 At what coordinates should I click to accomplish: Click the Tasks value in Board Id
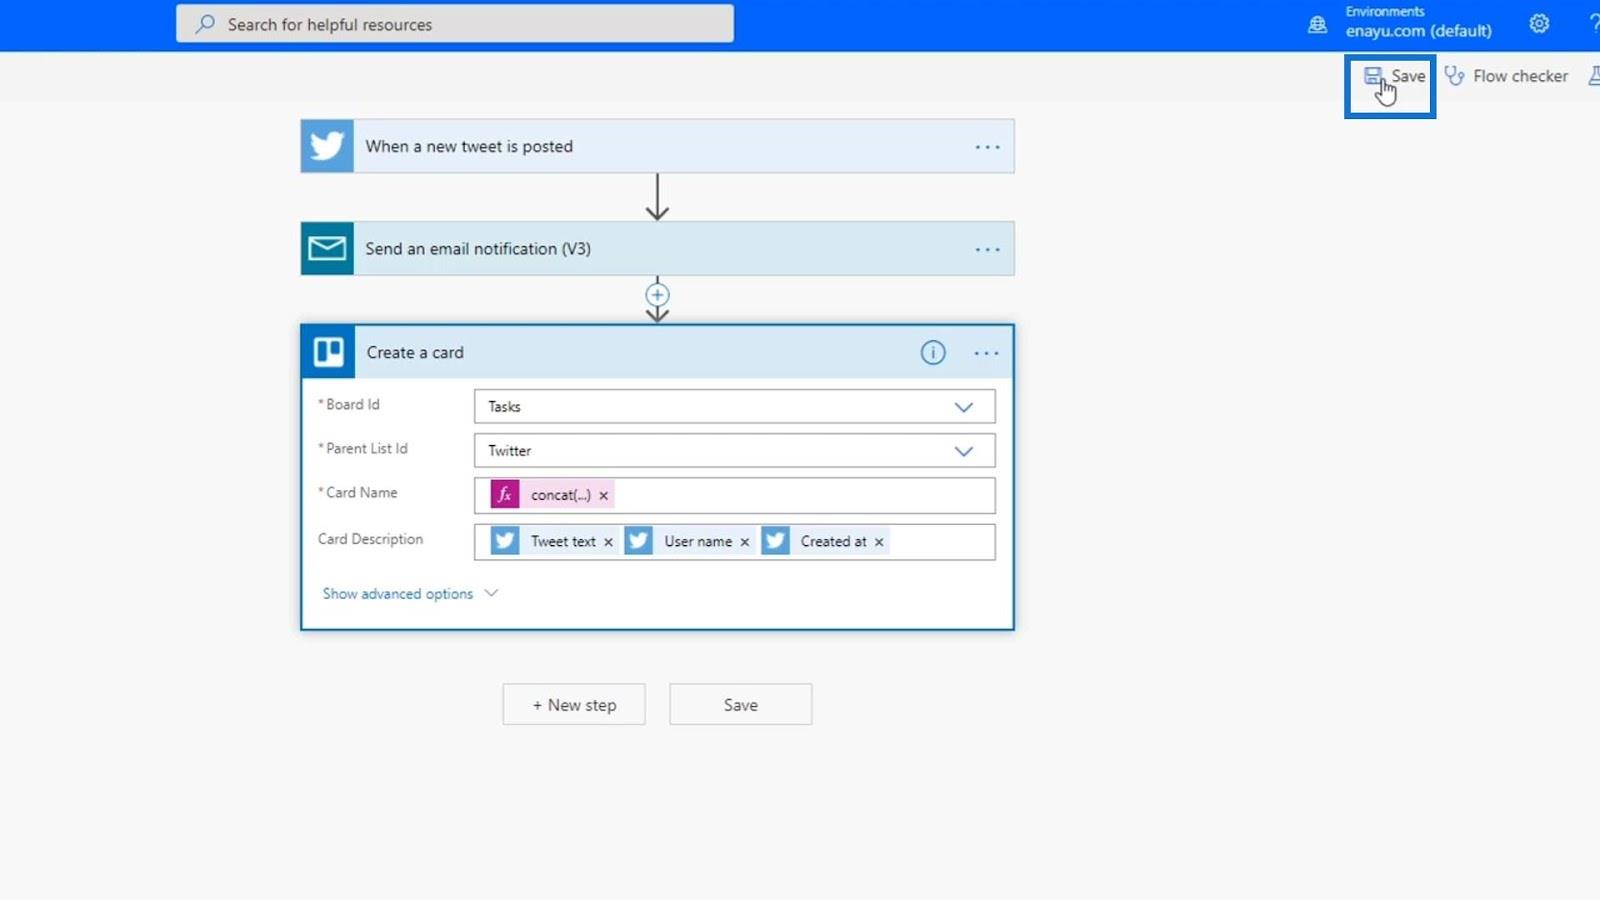point(504,407)
